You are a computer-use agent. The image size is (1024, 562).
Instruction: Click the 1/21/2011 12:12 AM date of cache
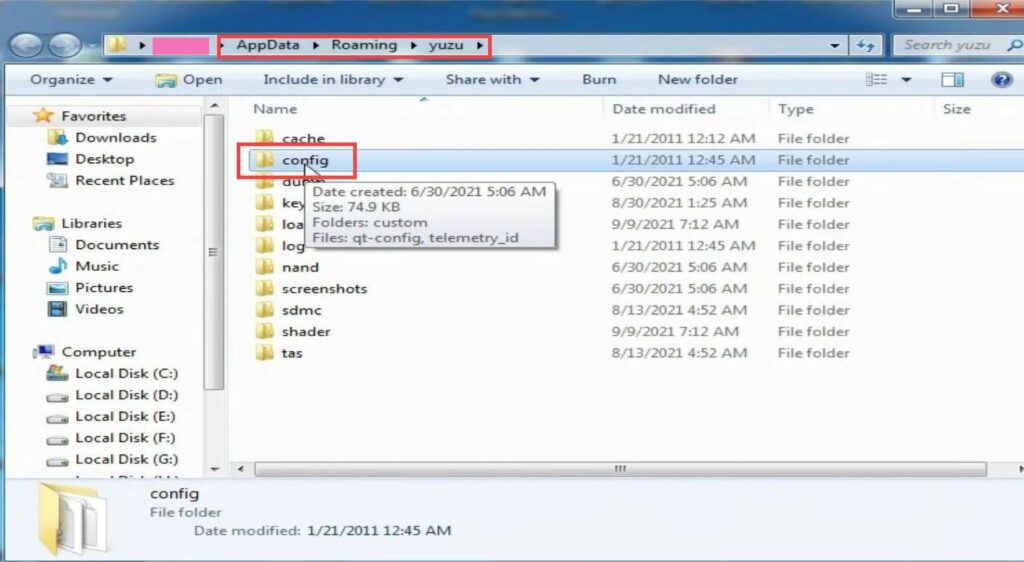[683, 138]
